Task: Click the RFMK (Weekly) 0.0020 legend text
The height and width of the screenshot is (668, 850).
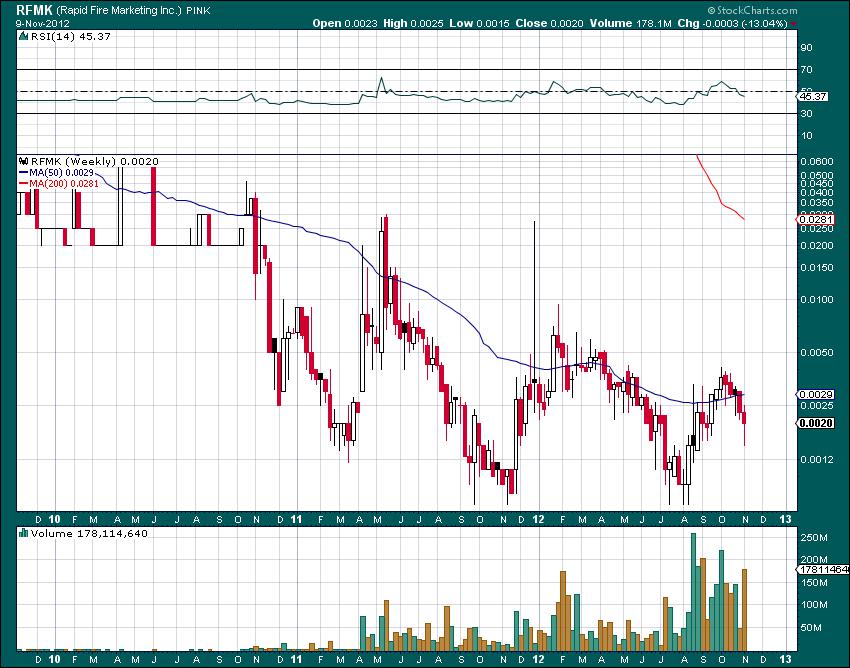Action: [95, 161]
